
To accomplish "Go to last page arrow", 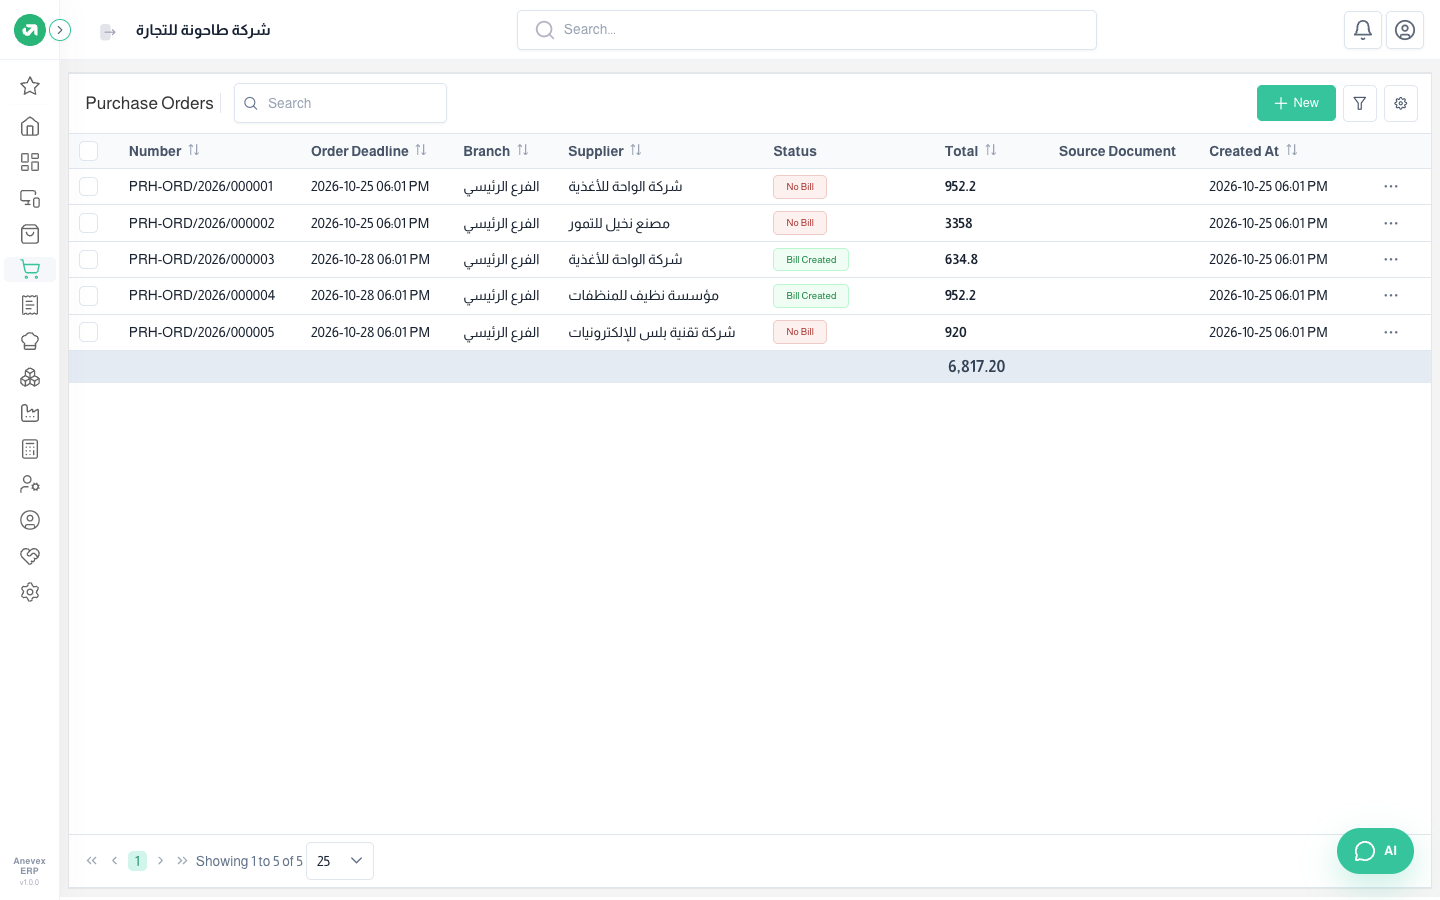I will point(182,861).
